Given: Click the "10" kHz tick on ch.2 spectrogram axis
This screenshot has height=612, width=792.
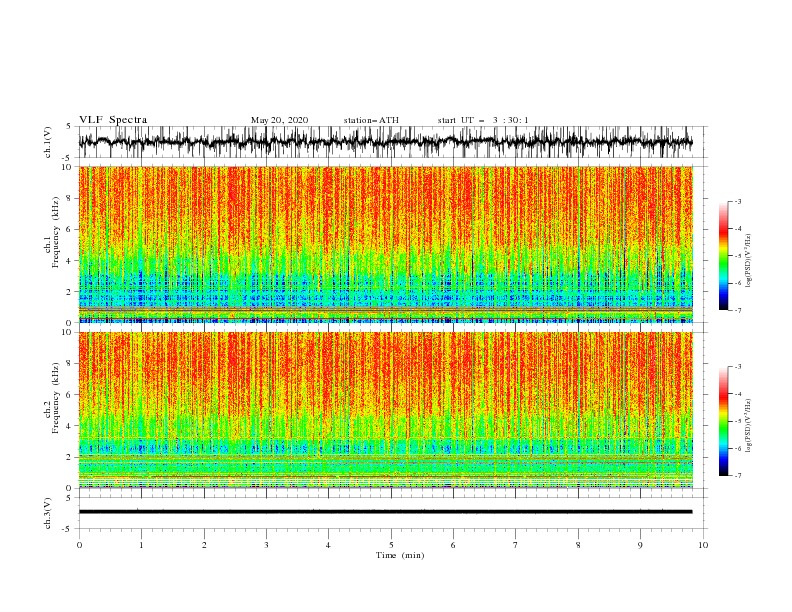Looking at the screenshot, I should pyautogui.click(x=68, y=332).
